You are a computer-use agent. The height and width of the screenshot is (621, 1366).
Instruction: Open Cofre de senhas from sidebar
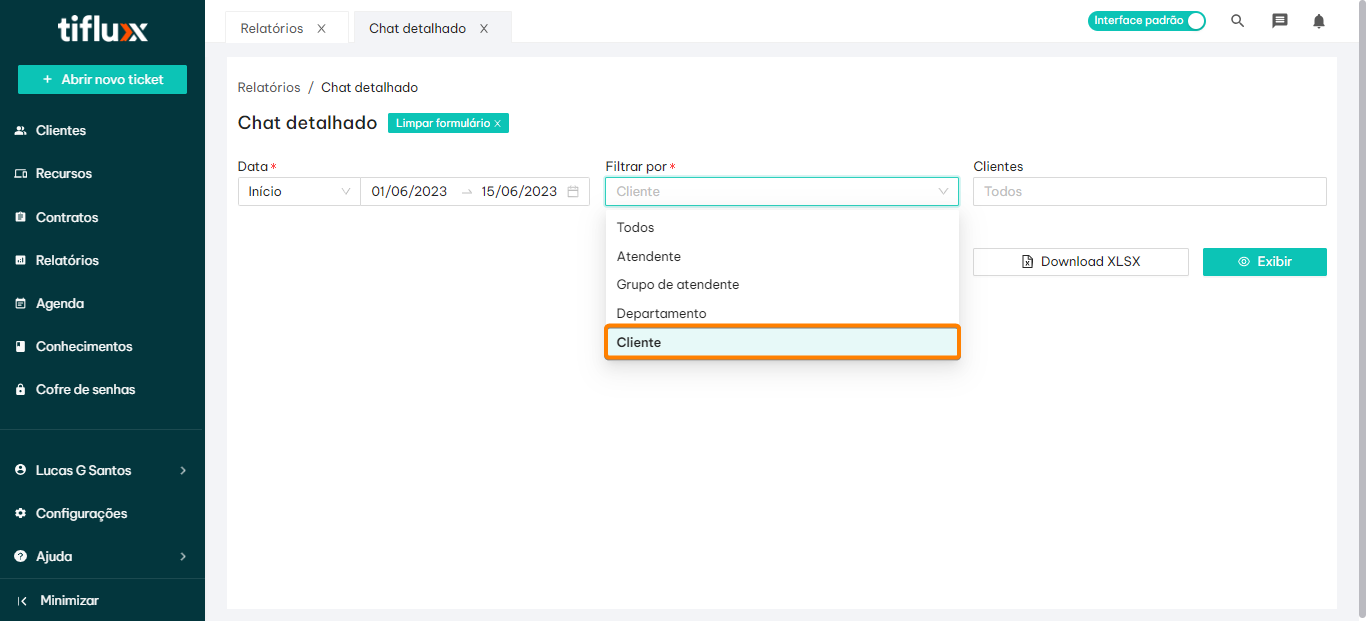click(x=85, y=389)
